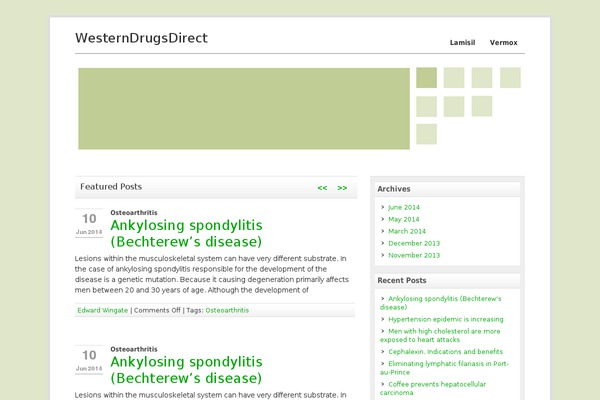
Task: Open the Lamisil menu item
Action: point(462,42)
